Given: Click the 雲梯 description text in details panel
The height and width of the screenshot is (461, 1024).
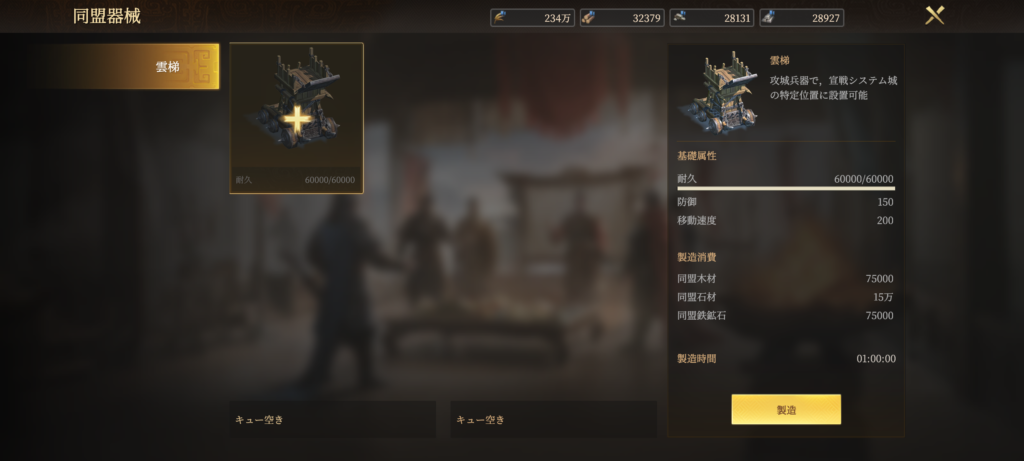Looking at the screenshot, I should point(833,87).
